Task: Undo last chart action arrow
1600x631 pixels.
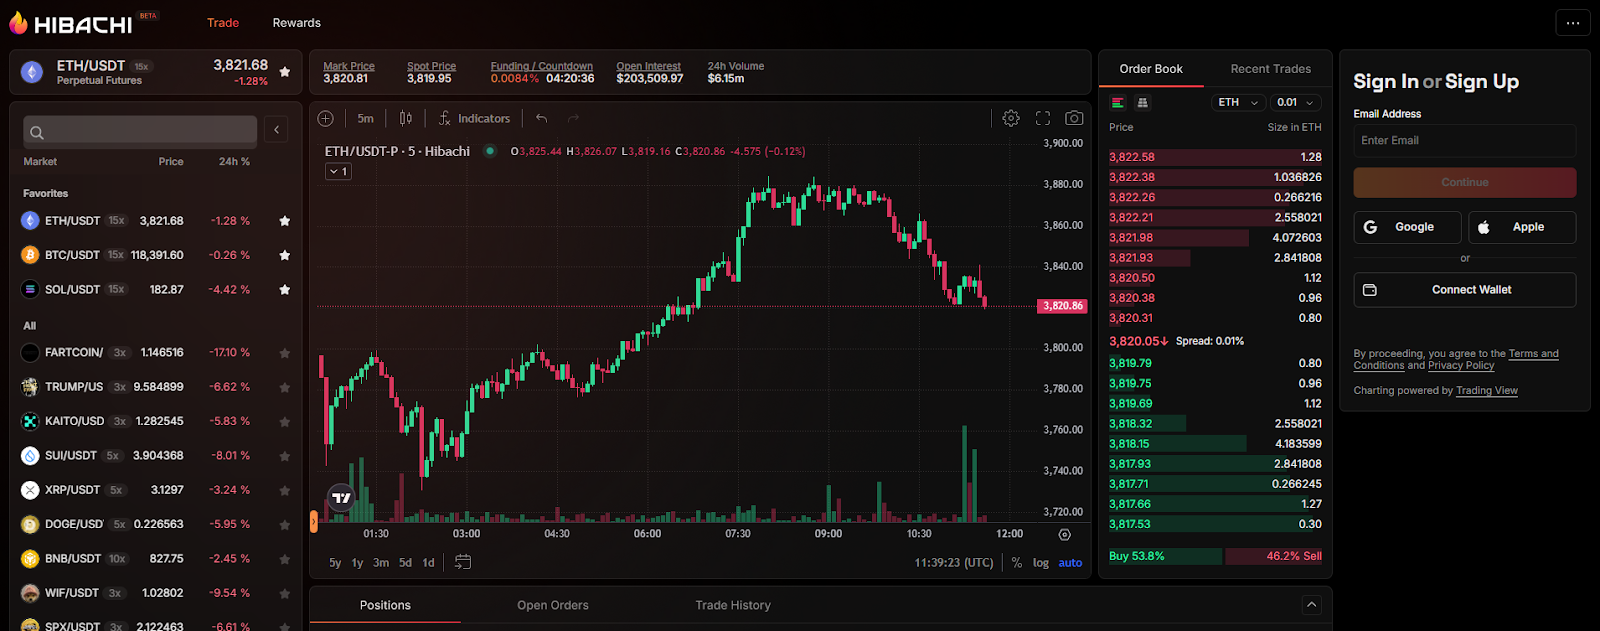Action: coord(541,118)
